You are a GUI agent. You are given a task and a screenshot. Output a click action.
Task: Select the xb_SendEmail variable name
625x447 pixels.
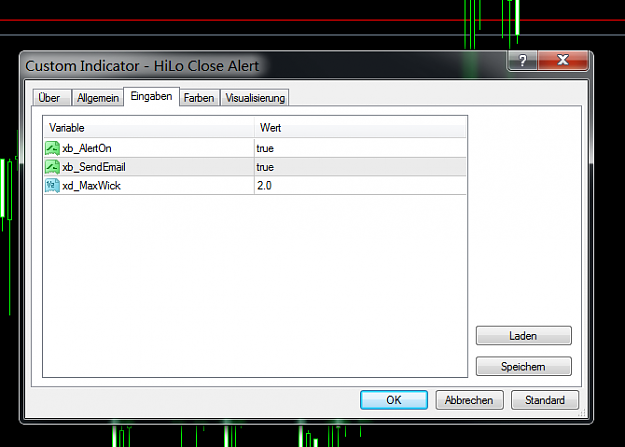(x=94, y=167)
